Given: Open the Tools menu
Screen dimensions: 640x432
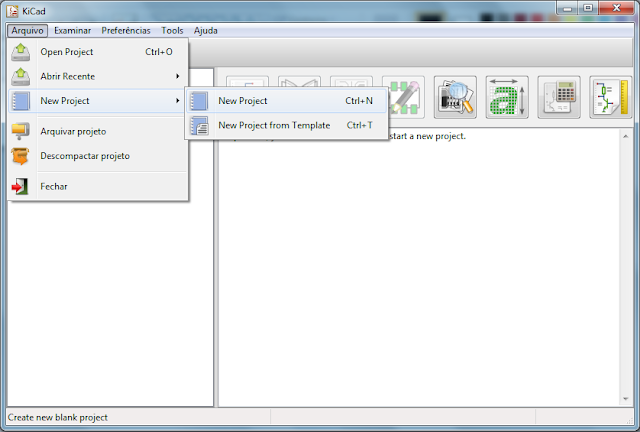Looking at the screenshot, I should (x=172, y=31).
